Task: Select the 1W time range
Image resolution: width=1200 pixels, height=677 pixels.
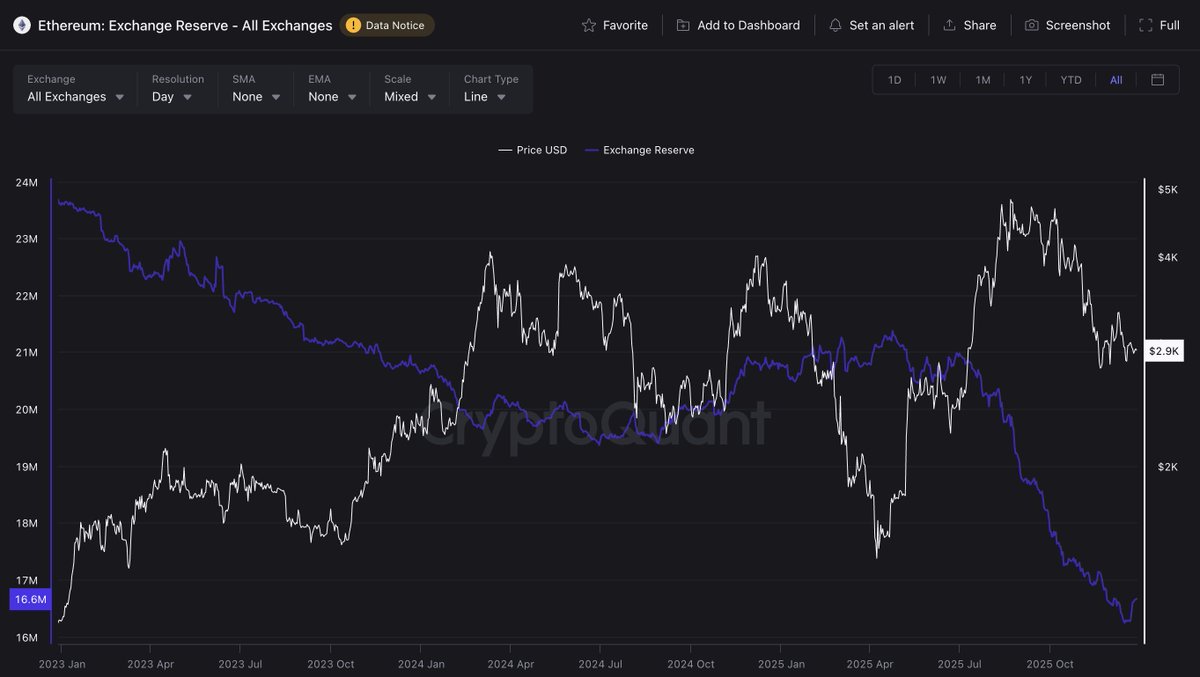Action: [938, 80]
